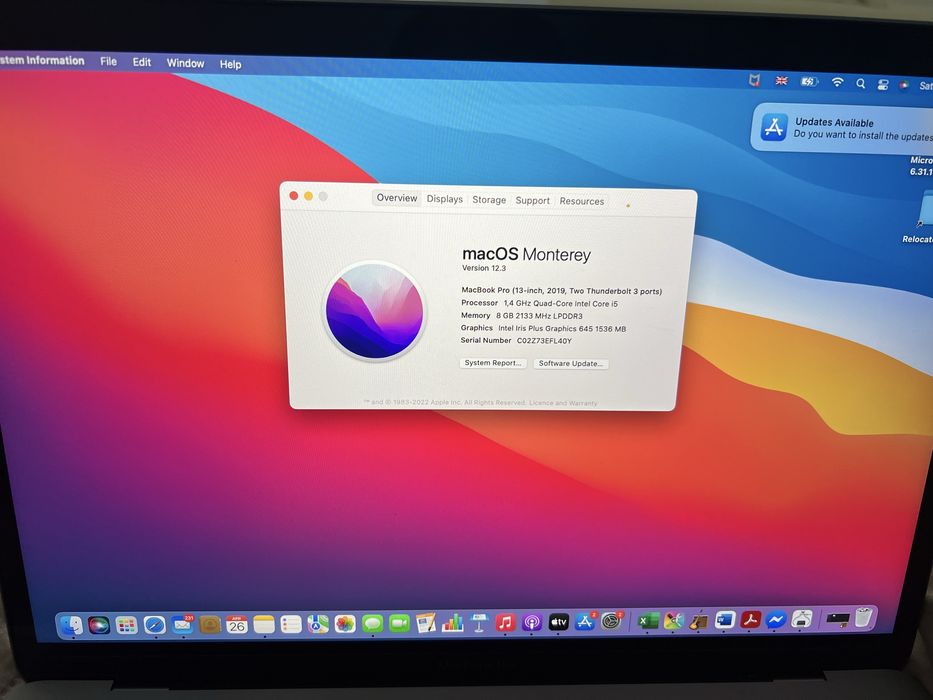
Task: Open Control Centre in menu bar
Action: 883,85
